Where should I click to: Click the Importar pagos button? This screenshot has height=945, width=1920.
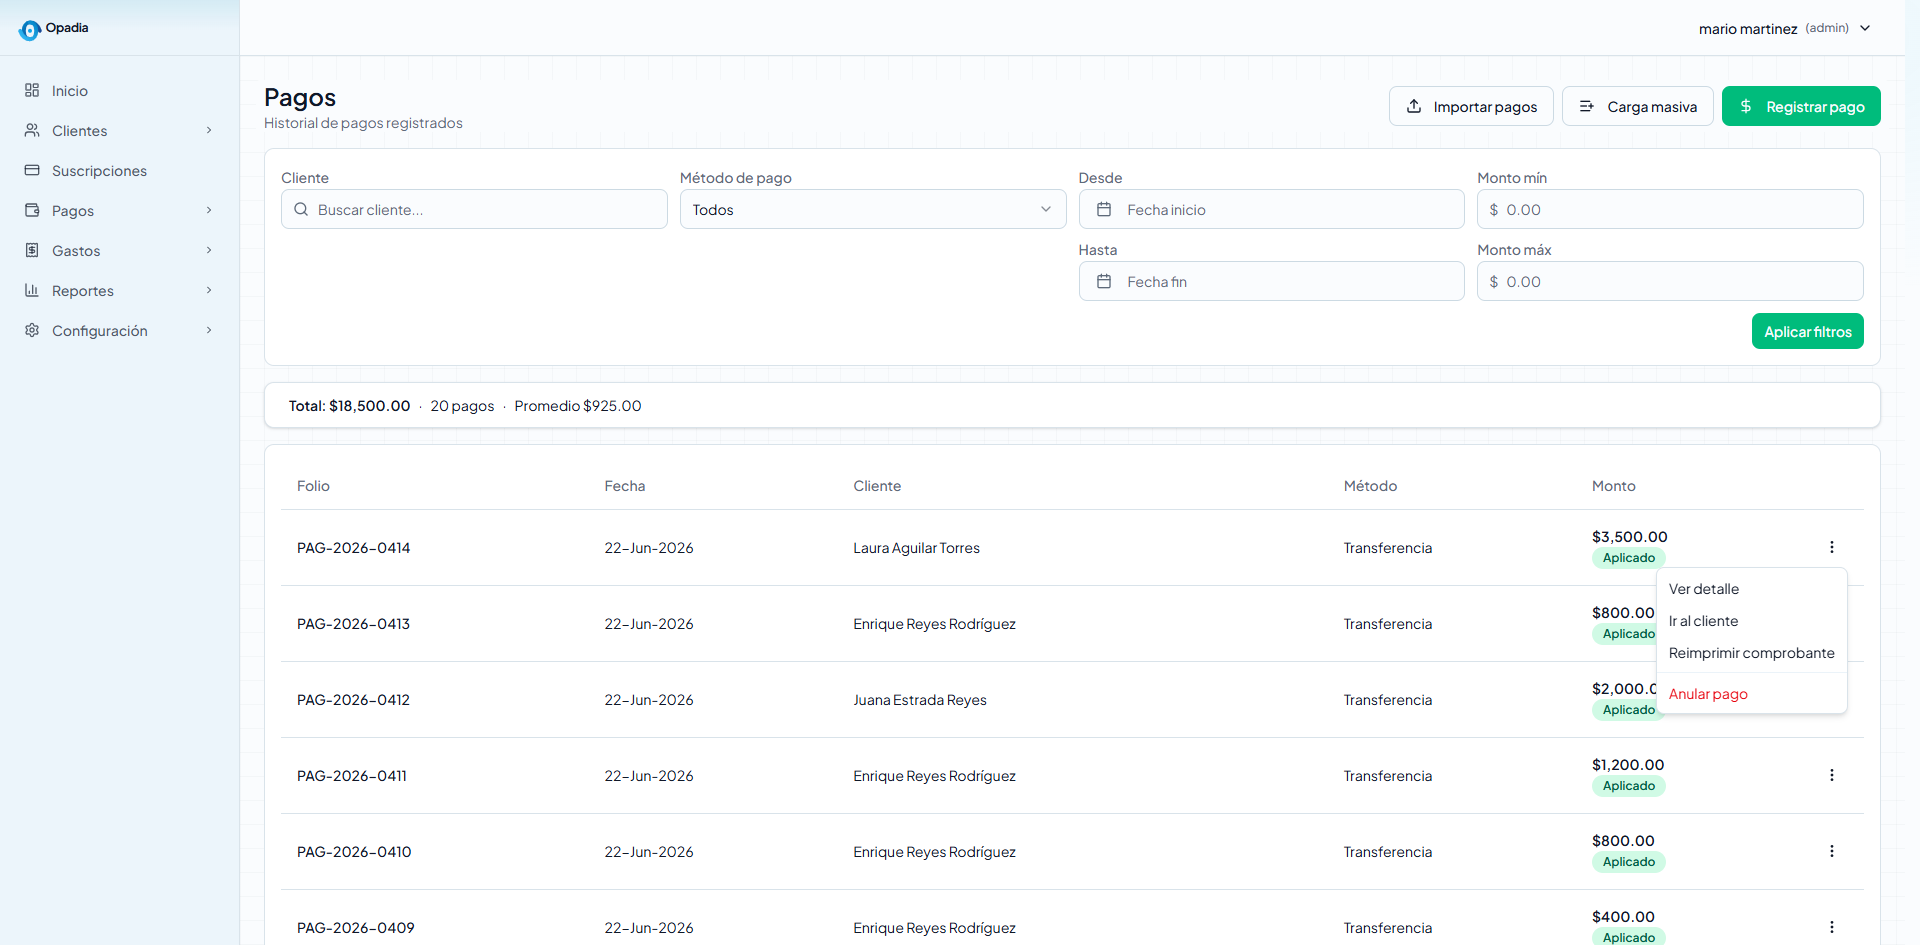pyautogui.click(x=1471, y=106)
